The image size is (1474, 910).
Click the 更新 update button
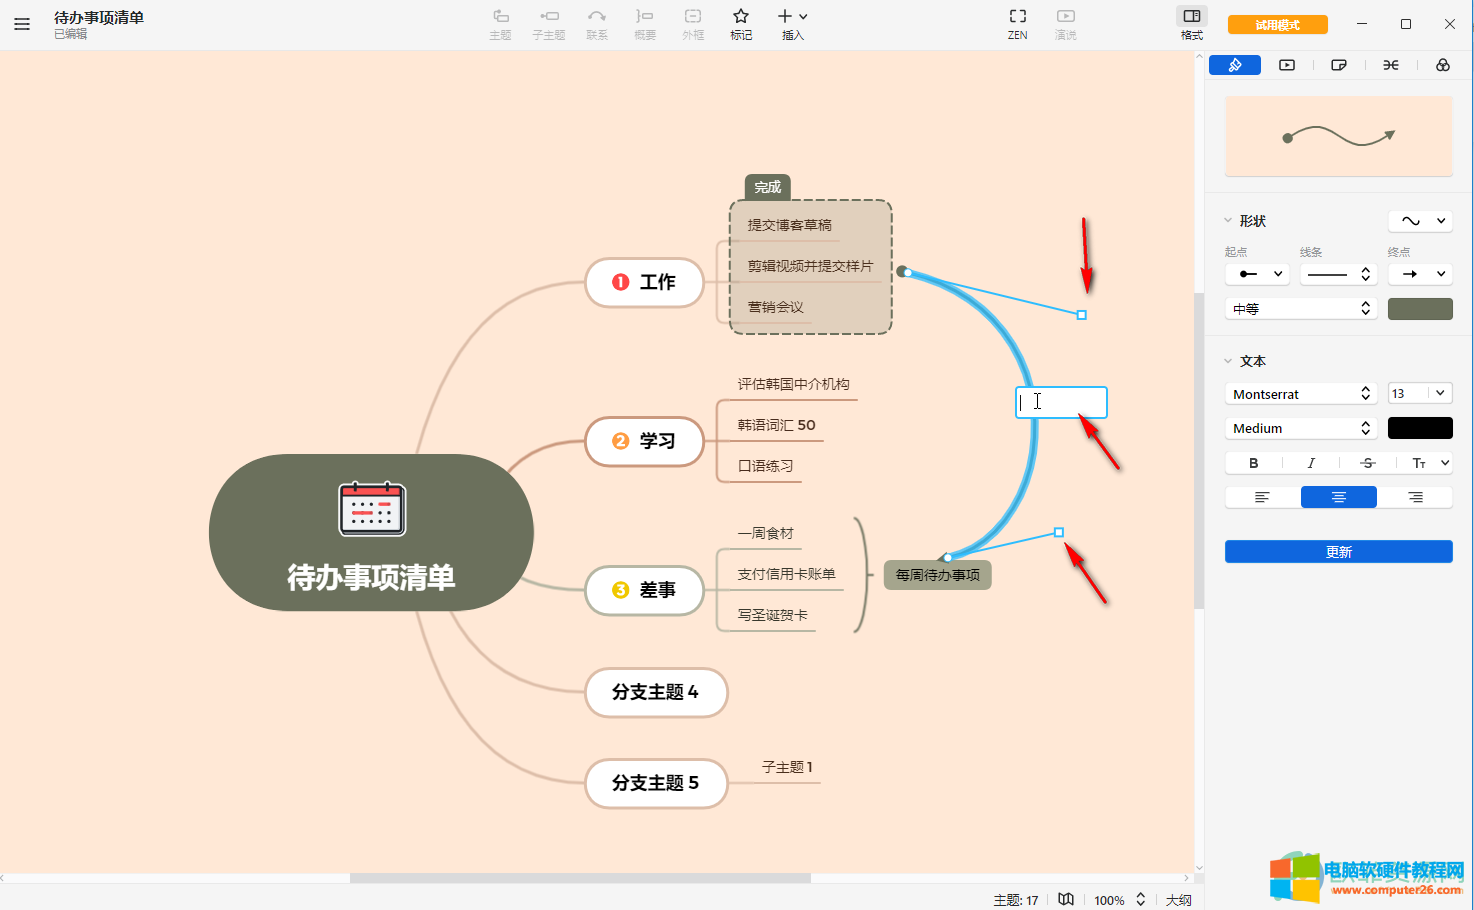point(1339,552)
